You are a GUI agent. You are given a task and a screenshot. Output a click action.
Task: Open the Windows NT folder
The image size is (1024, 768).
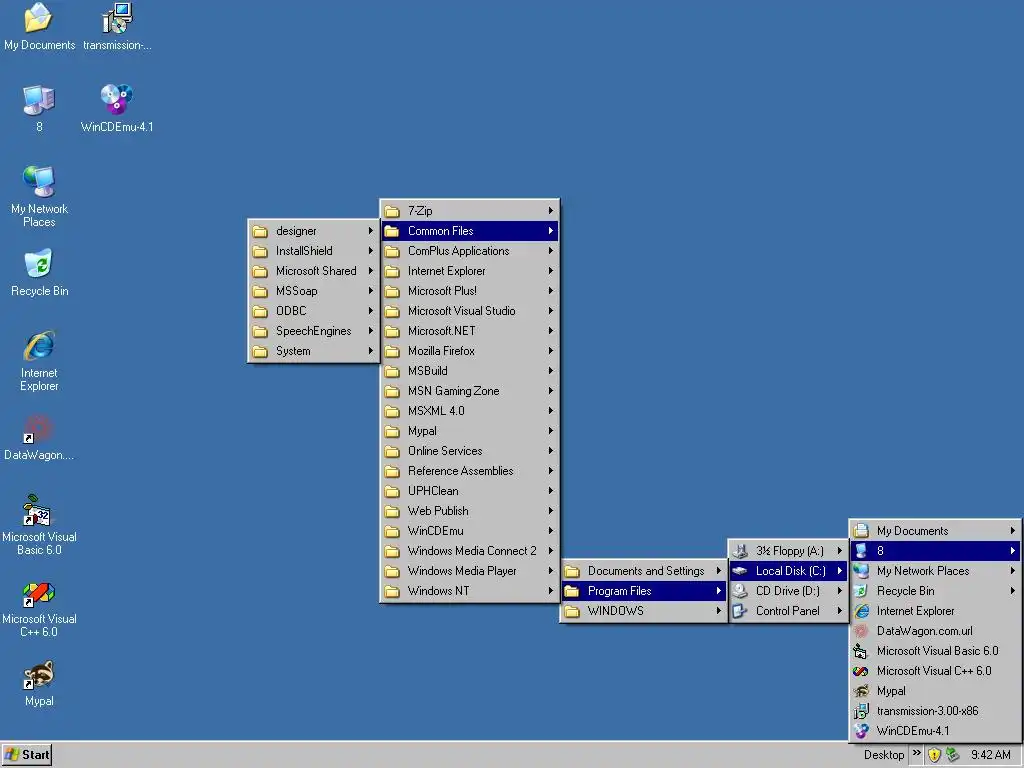click(470, 591)
